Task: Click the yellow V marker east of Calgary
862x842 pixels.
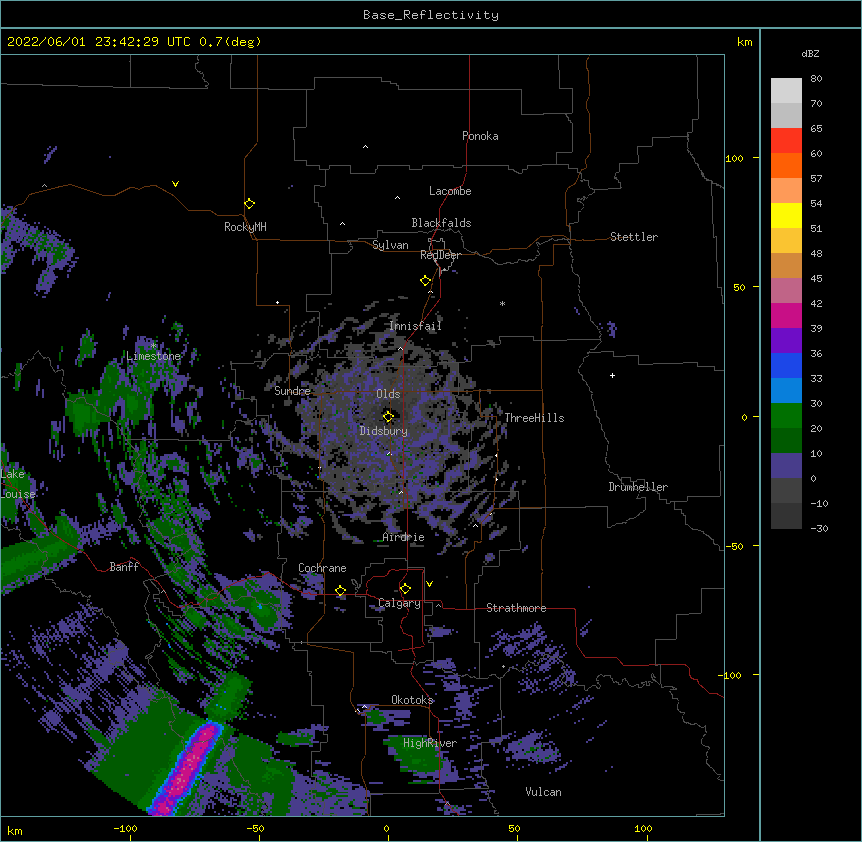Action: [x=429, y=584]
